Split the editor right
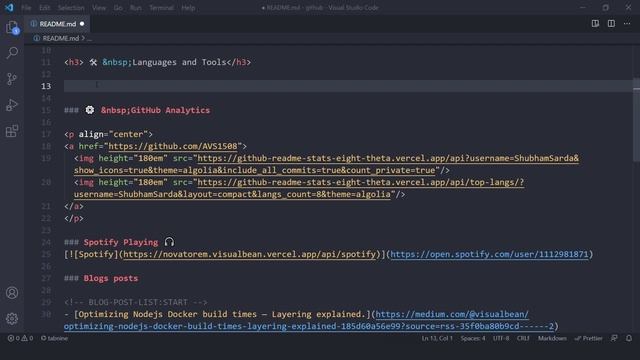This screenshot has width=640, height=360. [611, 24]
